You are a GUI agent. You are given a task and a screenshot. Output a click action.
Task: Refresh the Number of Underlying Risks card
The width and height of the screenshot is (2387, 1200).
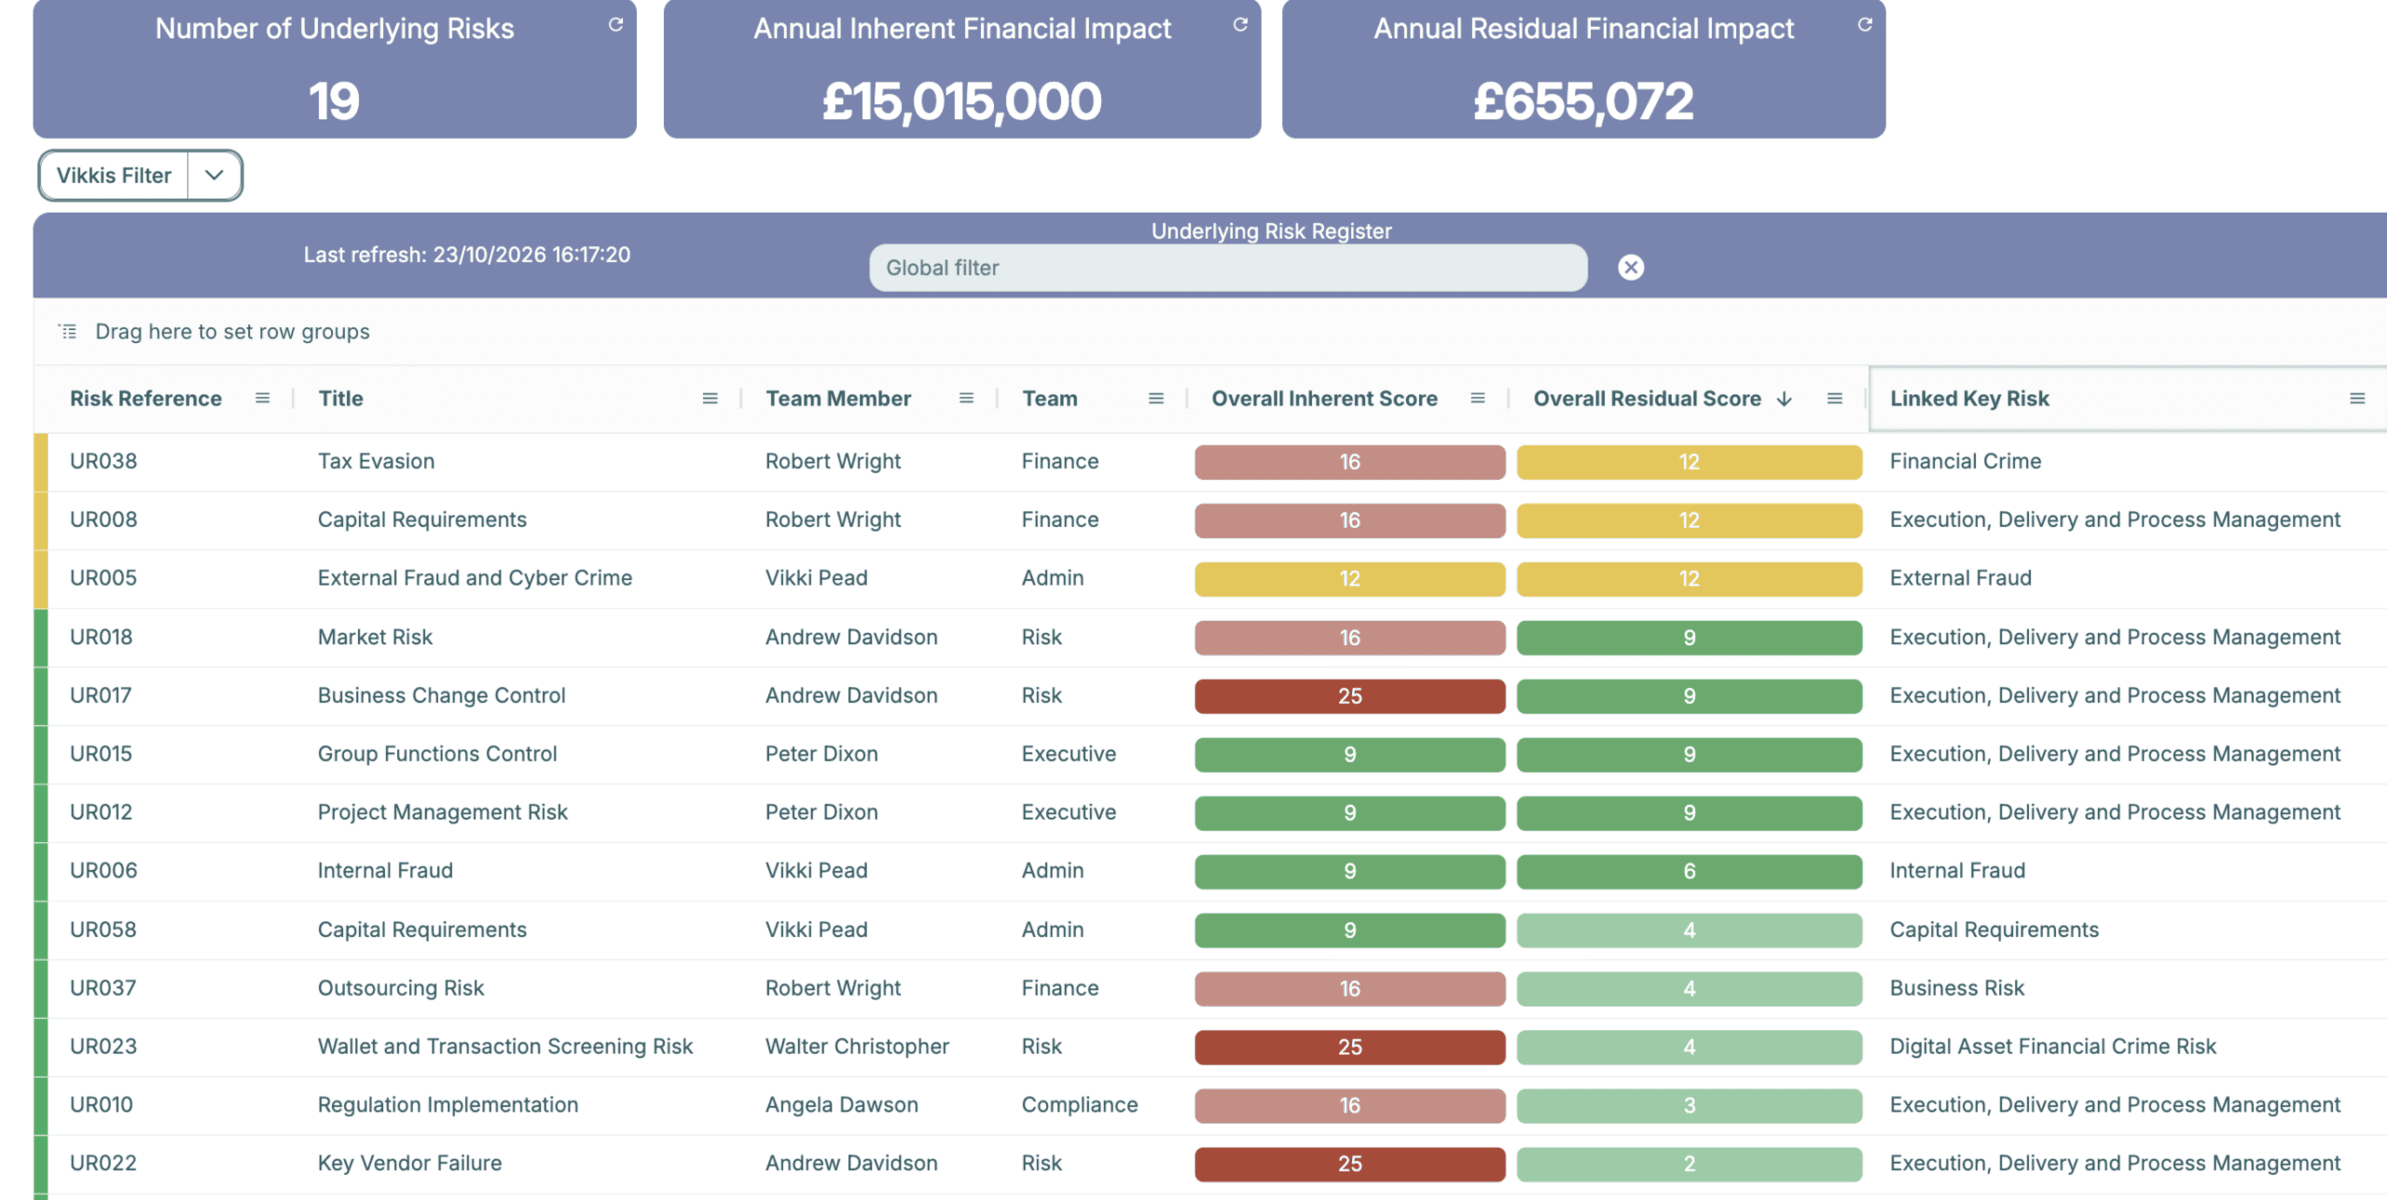tap(616, 25)
